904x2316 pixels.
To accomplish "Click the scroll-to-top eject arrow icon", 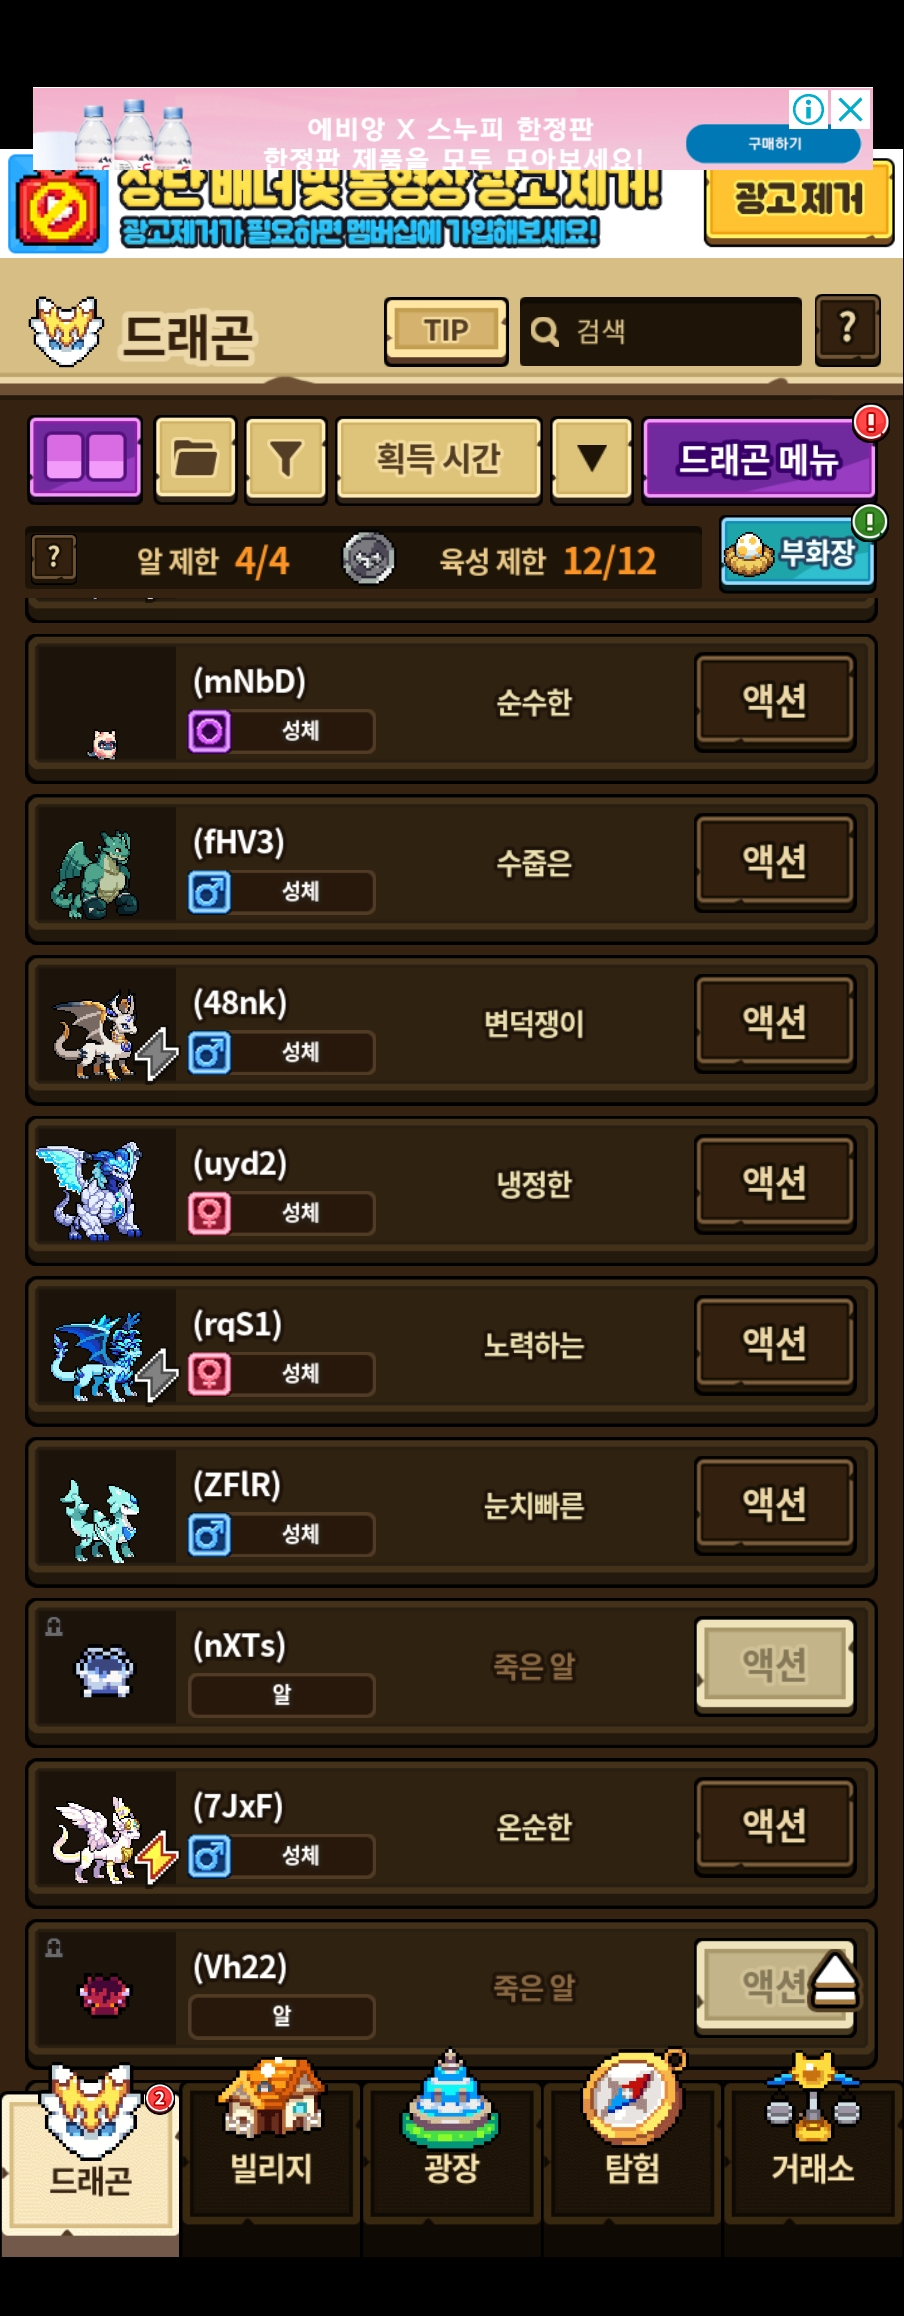I will tap(835, 1981).
